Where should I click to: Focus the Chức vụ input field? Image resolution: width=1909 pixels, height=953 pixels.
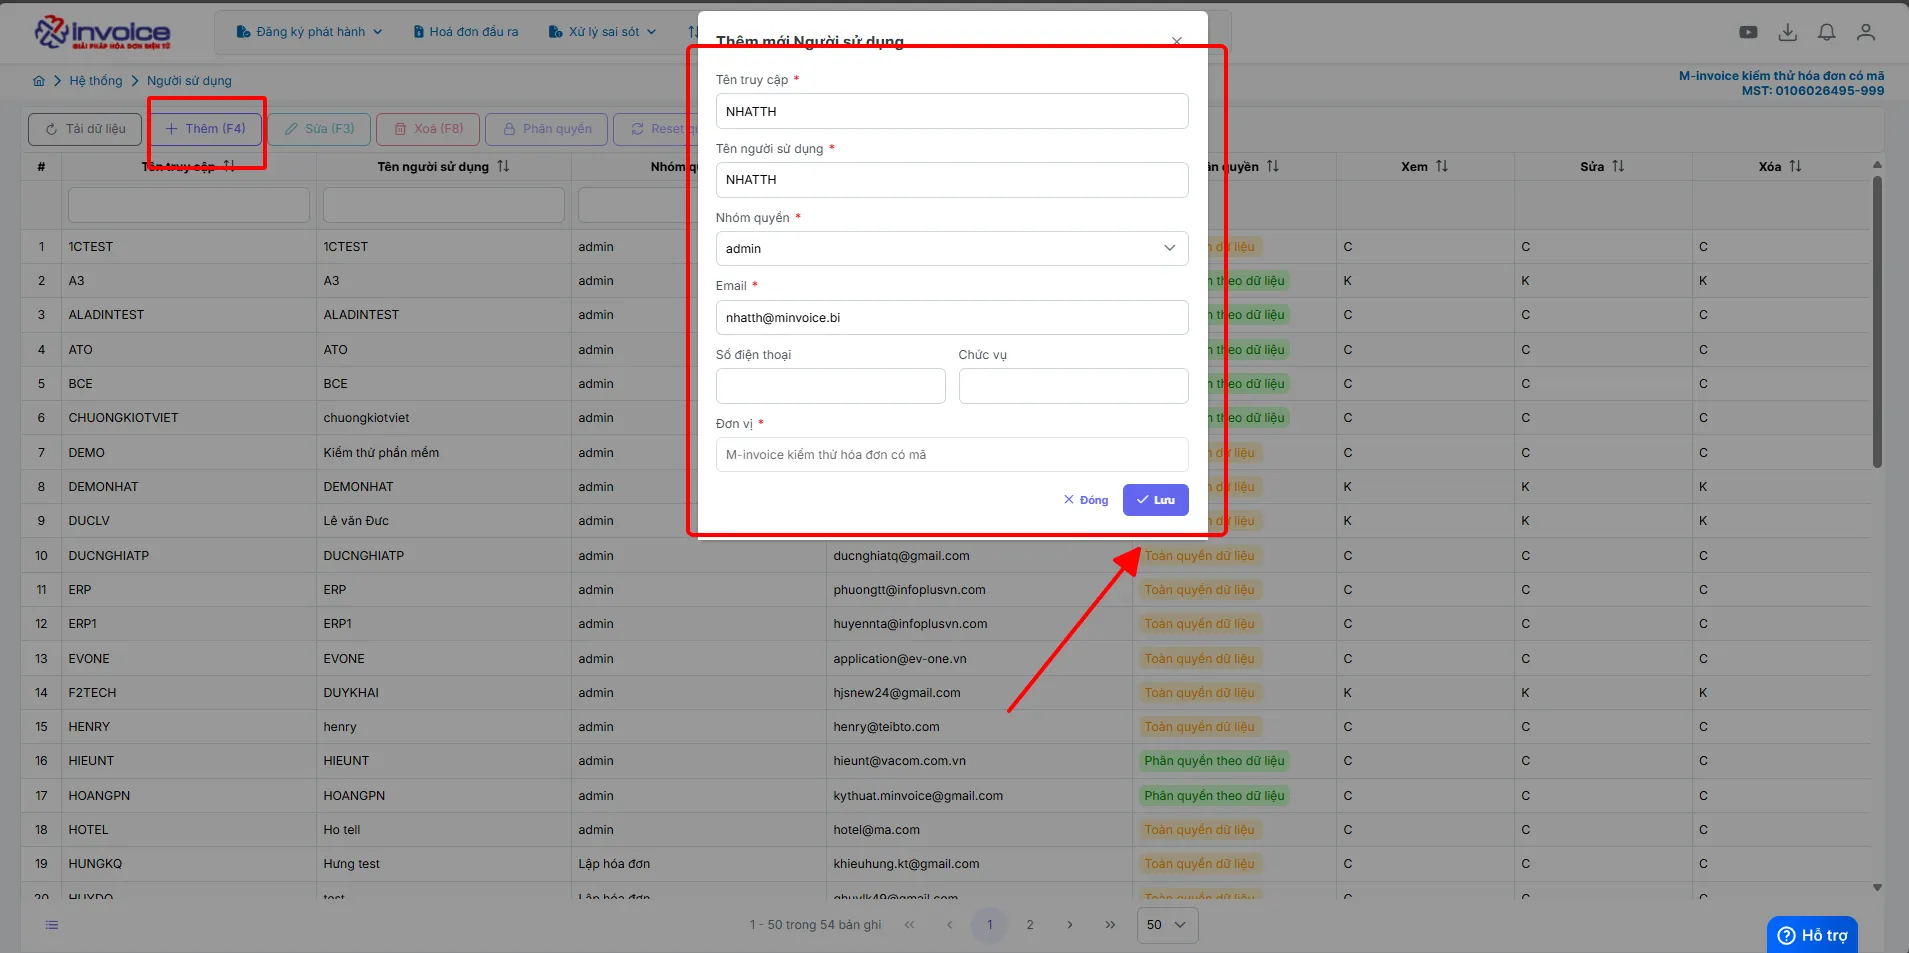(1073, 386)
